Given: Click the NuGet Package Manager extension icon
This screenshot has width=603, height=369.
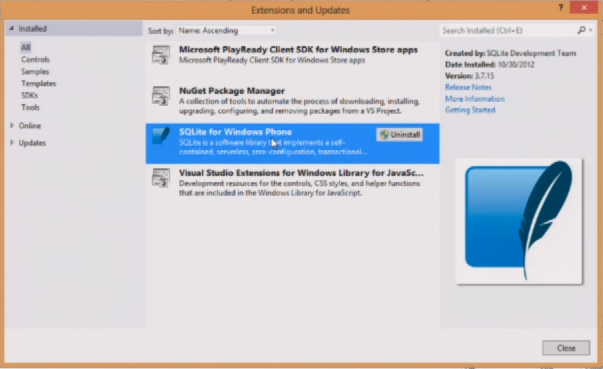Looking at the screenshot, I should point(161,96).
